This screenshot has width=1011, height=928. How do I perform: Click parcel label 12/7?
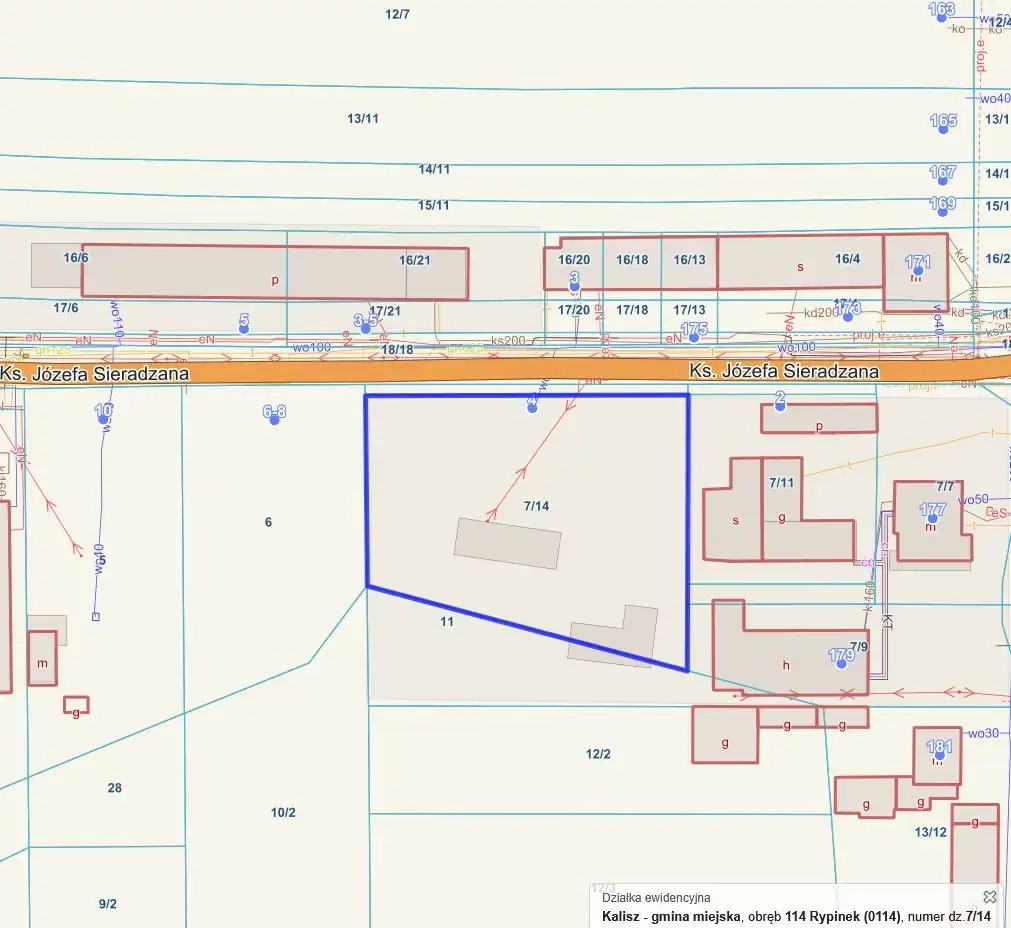397,14
